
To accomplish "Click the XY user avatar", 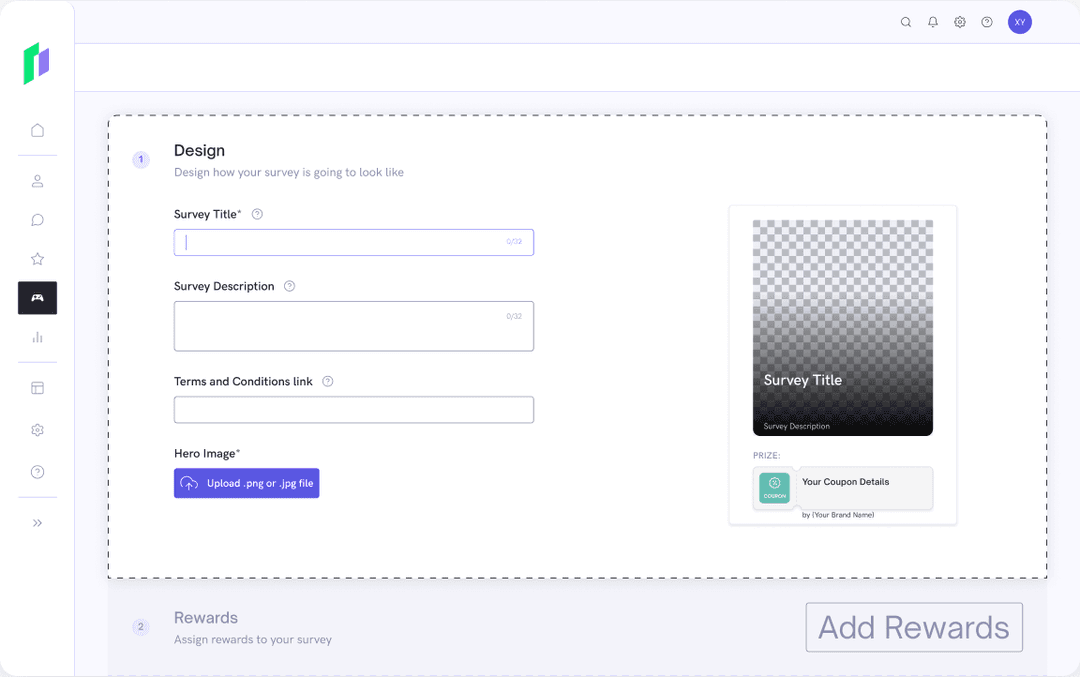I will tap(1019, 22).
